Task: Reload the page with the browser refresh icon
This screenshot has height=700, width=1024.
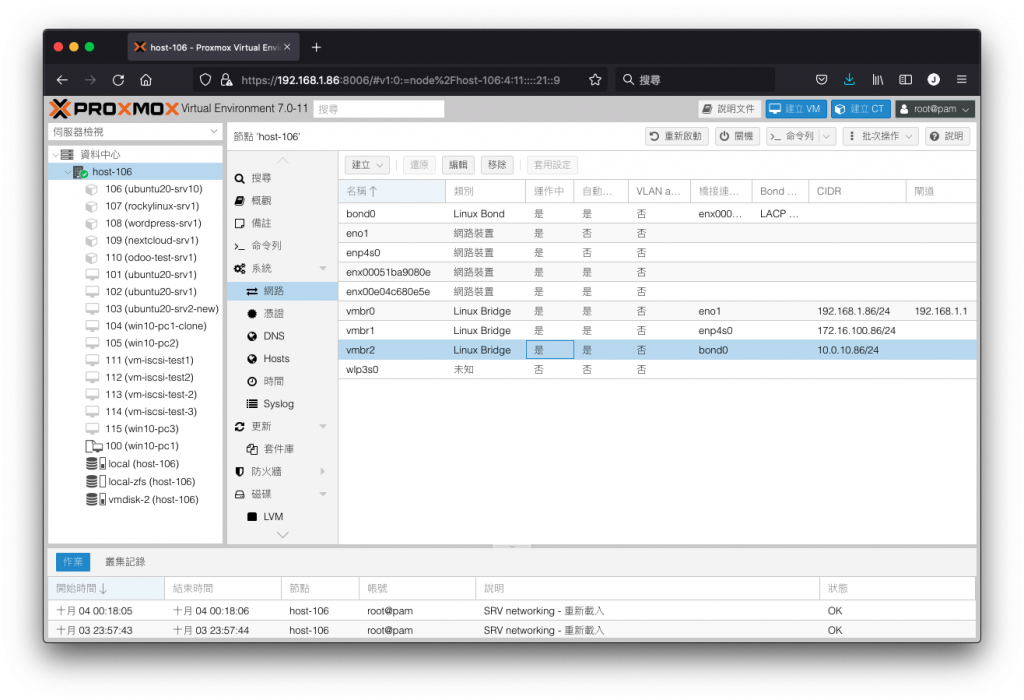Action: pos(118,80)
